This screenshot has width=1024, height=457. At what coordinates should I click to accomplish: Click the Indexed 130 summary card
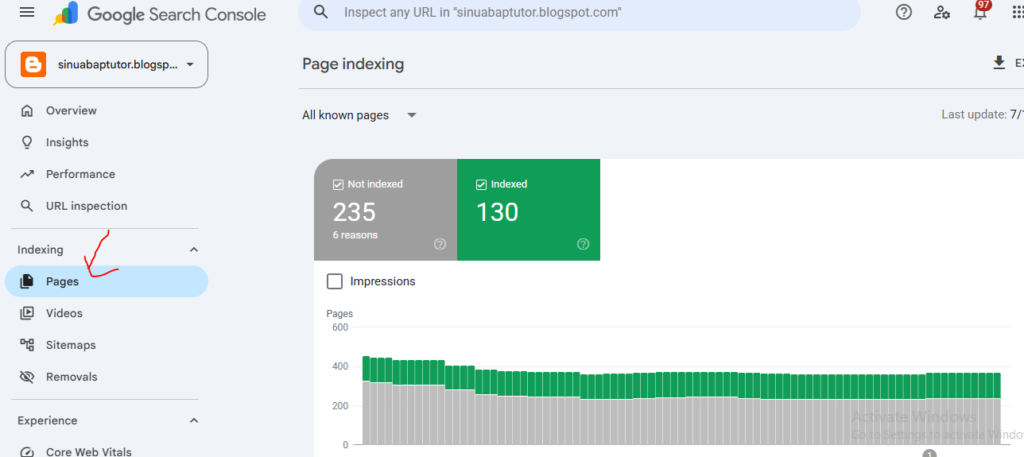click(528, 210)
